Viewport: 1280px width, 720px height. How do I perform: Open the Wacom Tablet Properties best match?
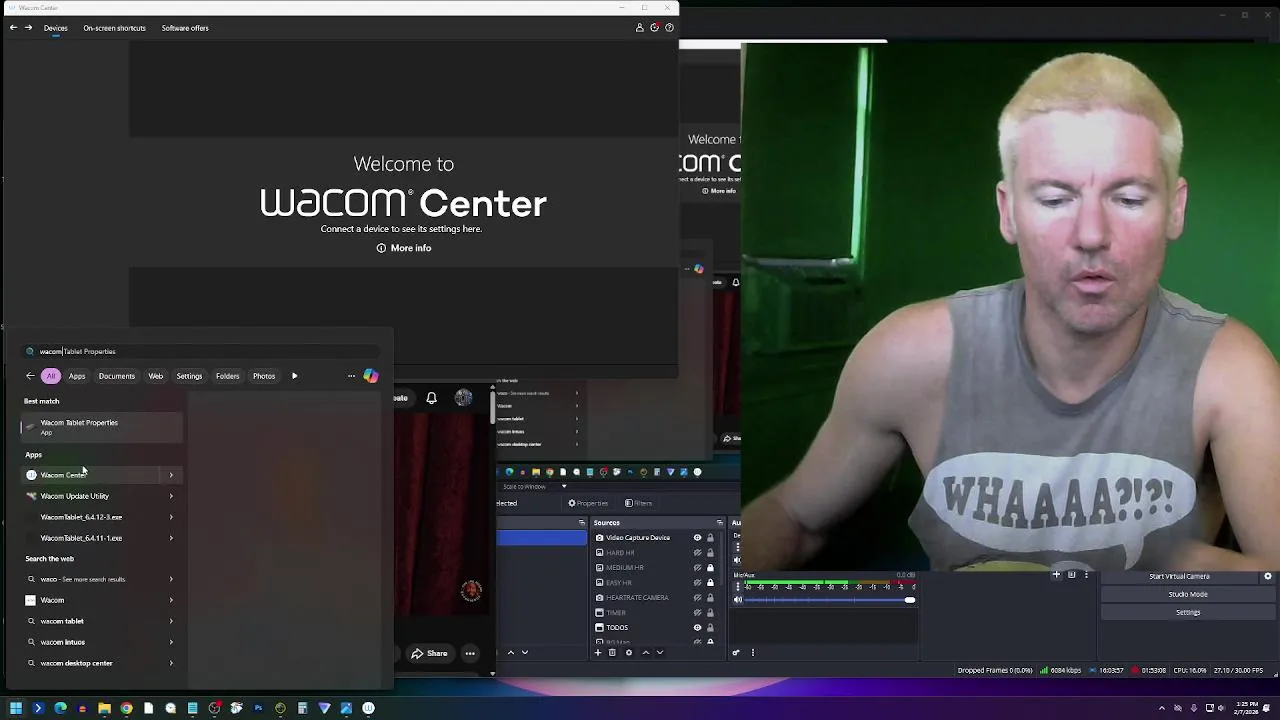(x=102, y=427)
